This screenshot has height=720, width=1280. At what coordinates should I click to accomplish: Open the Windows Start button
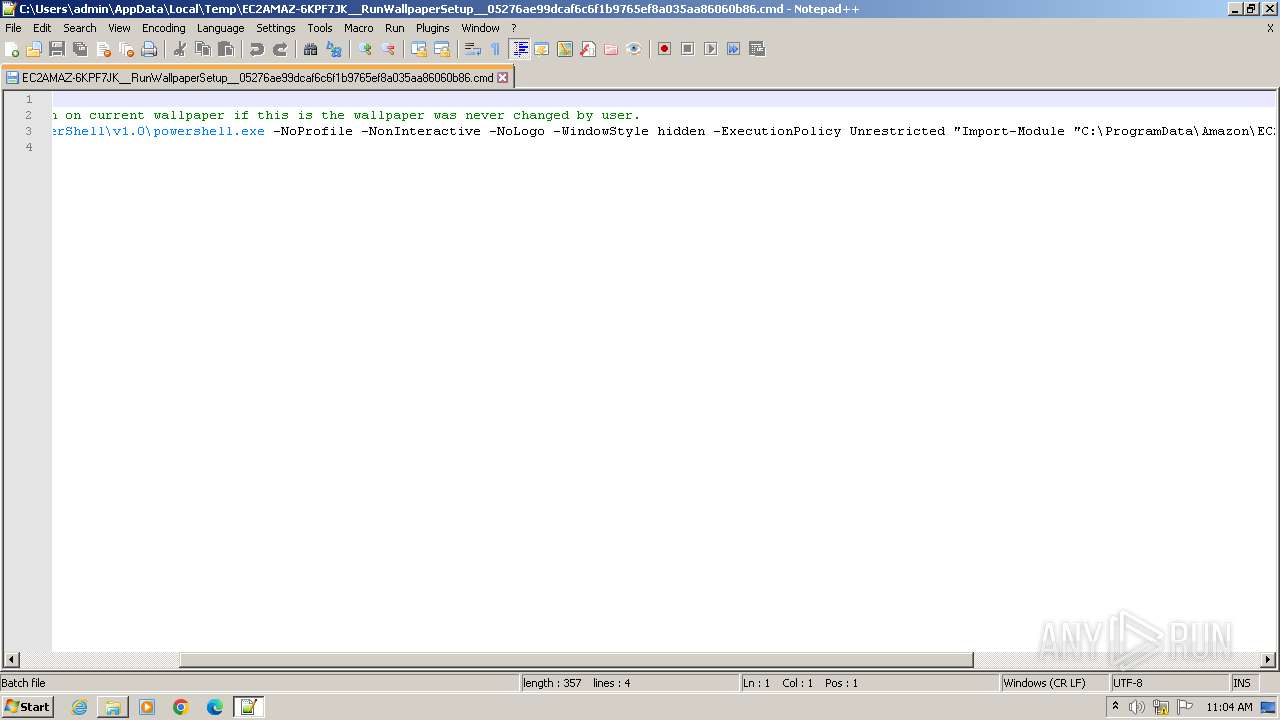point(28,707)
